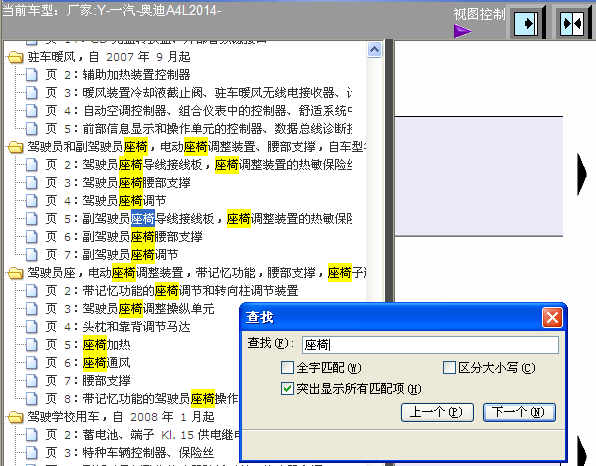Open page 3: 暖风装置冷却液截止阀
Screen dimensions: 596x466
coord(198,93)
